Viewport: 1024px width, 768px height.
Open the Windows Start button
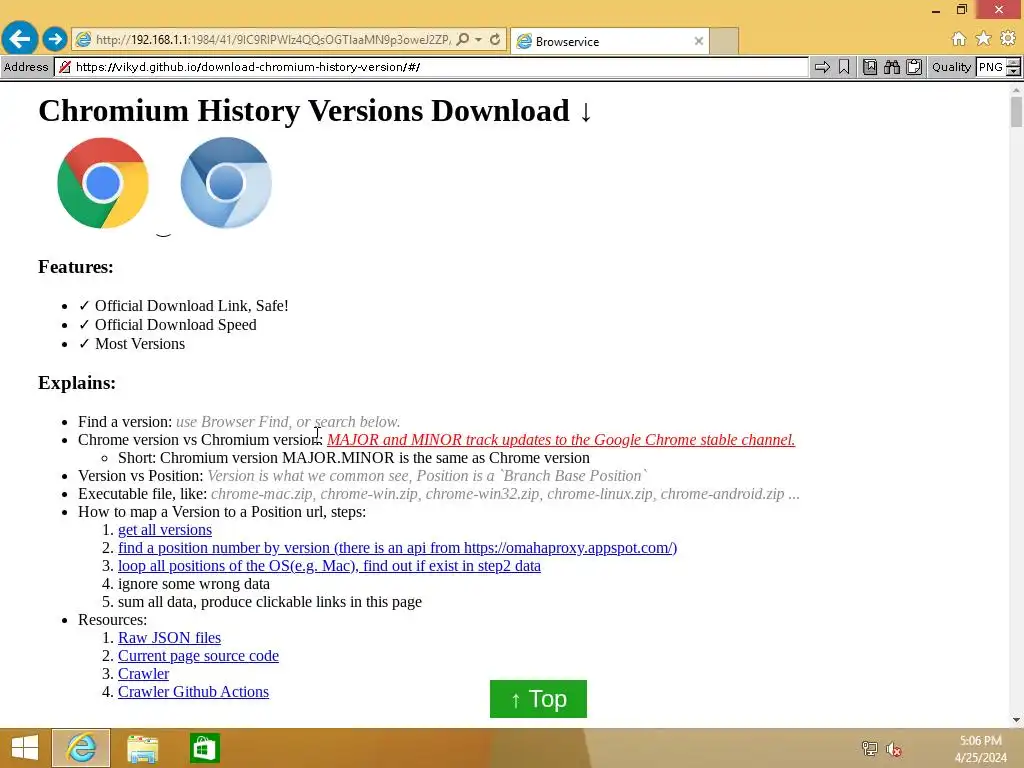click(x=24, y=748)
